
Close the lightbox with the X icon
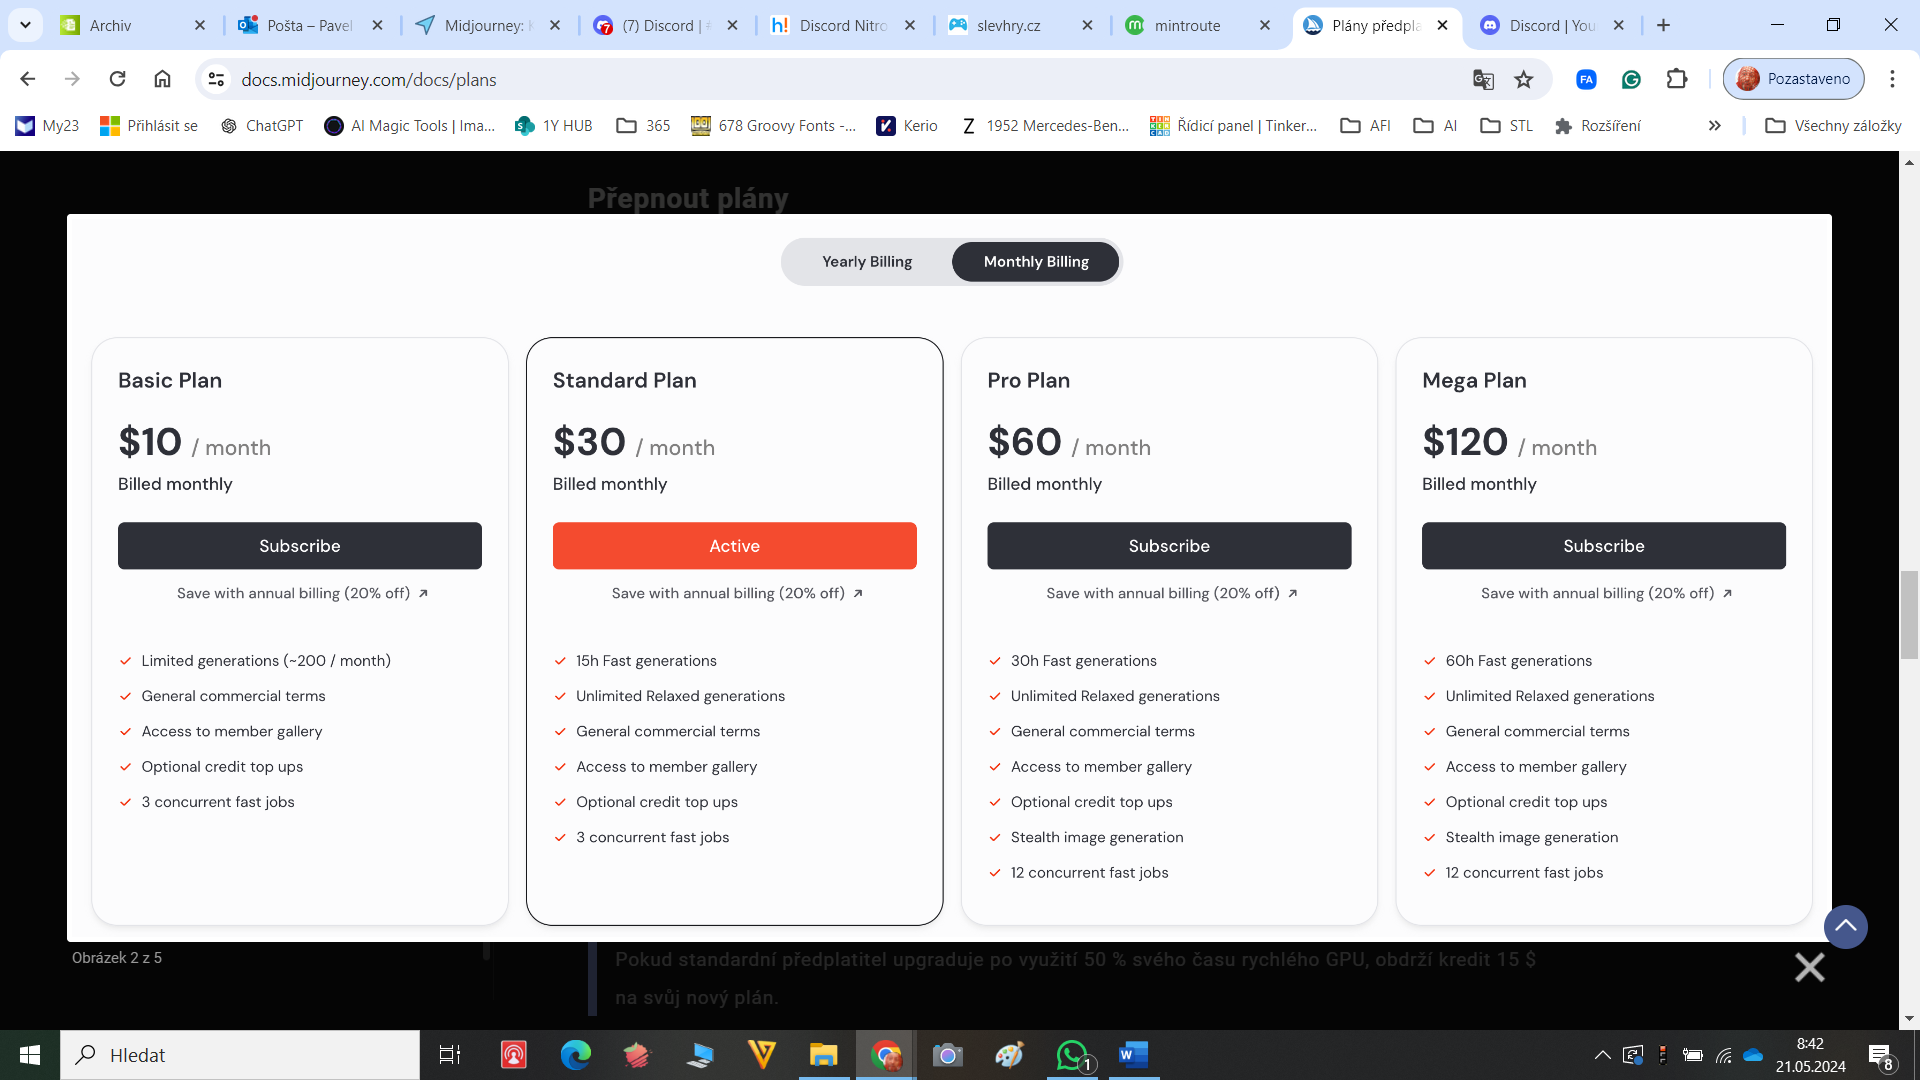tap(1809, 967)
